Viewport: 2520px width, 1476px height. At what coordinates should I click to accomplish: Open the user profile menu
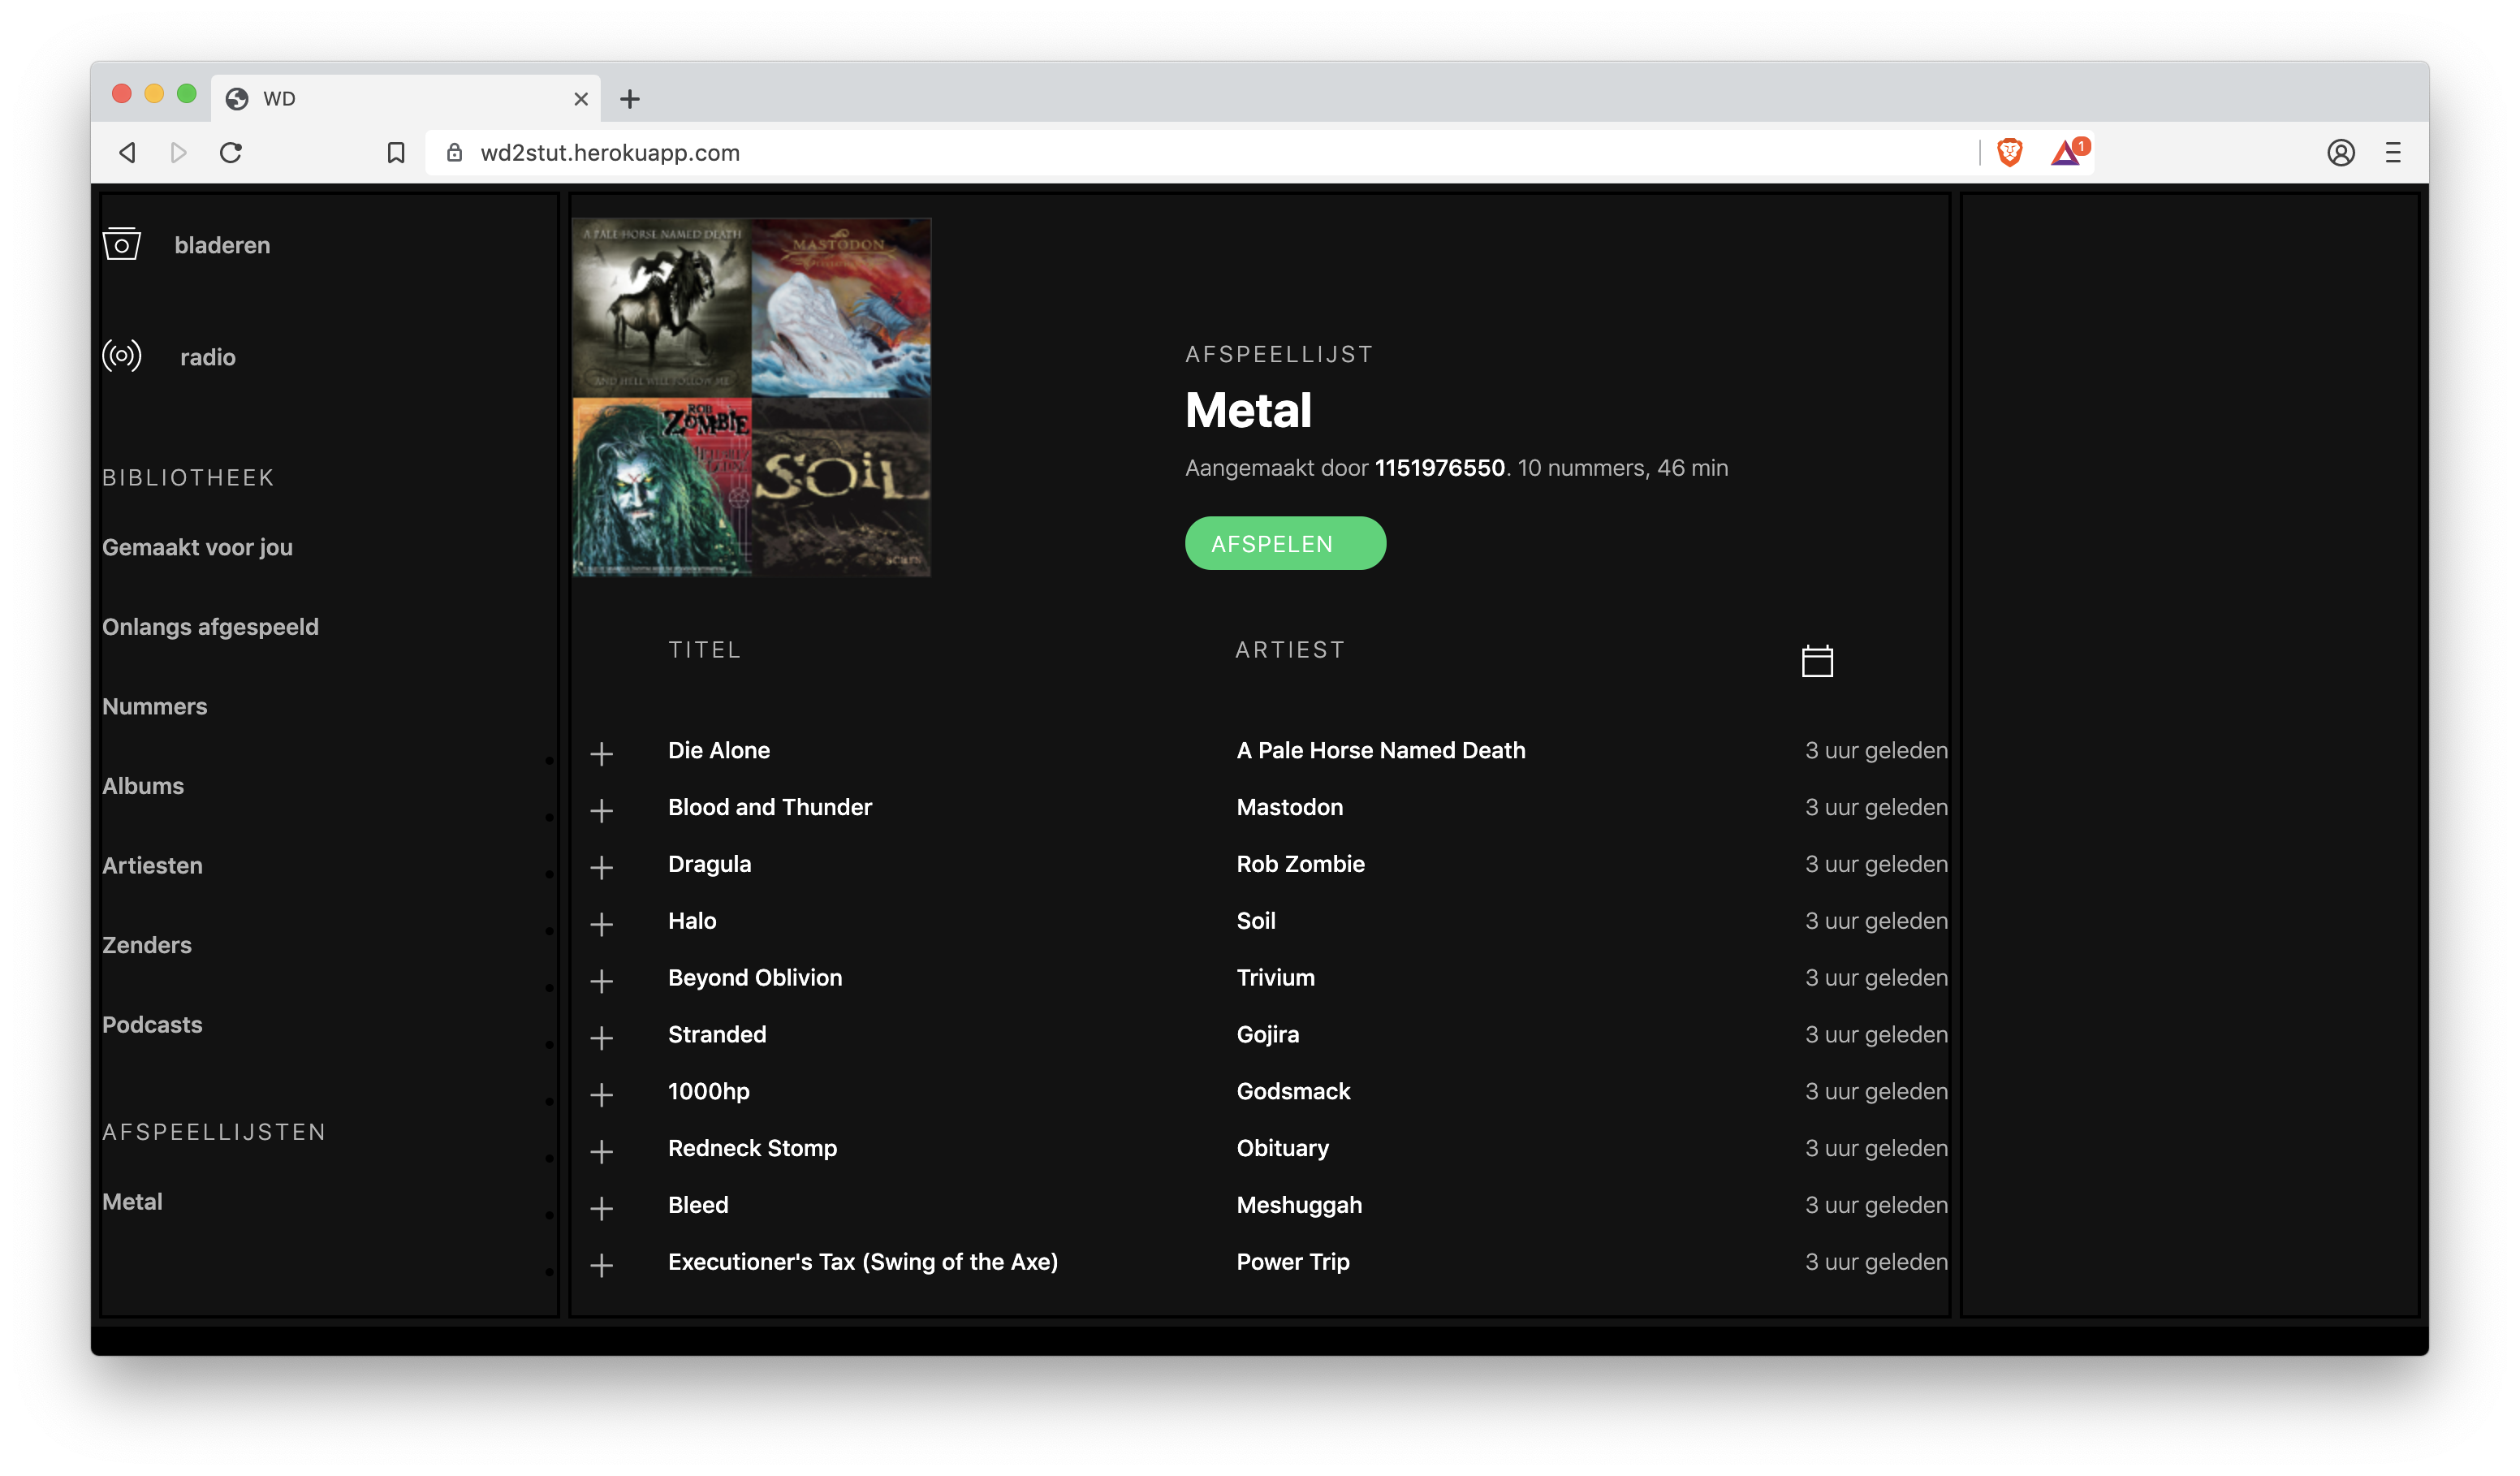click(x=2340, y=152)
